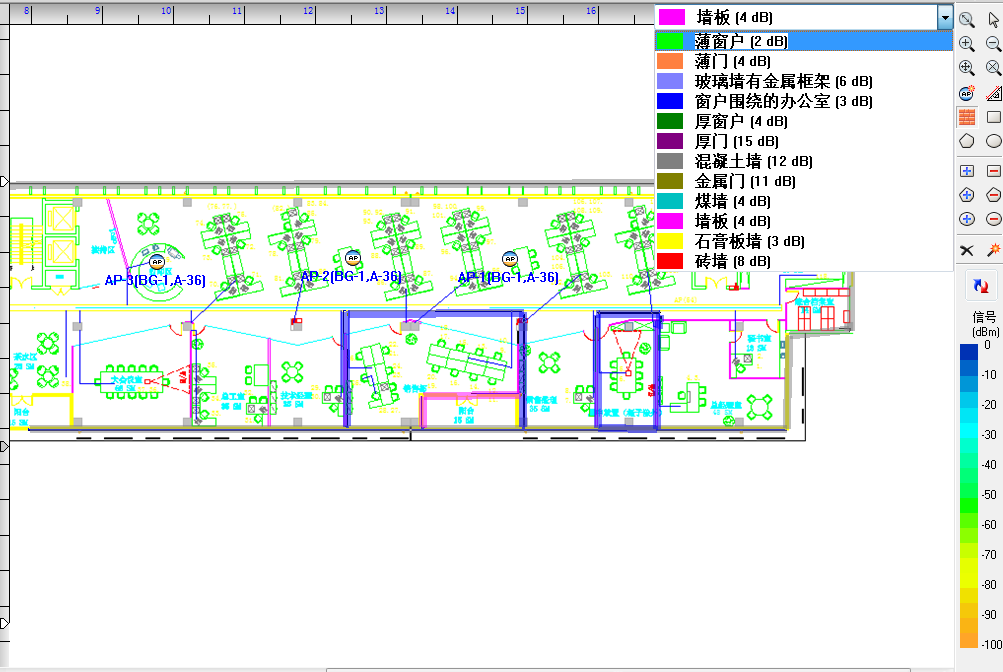
Task: Choose 薄窗户 (2 dB) from the list
Action: coord(741,41)
